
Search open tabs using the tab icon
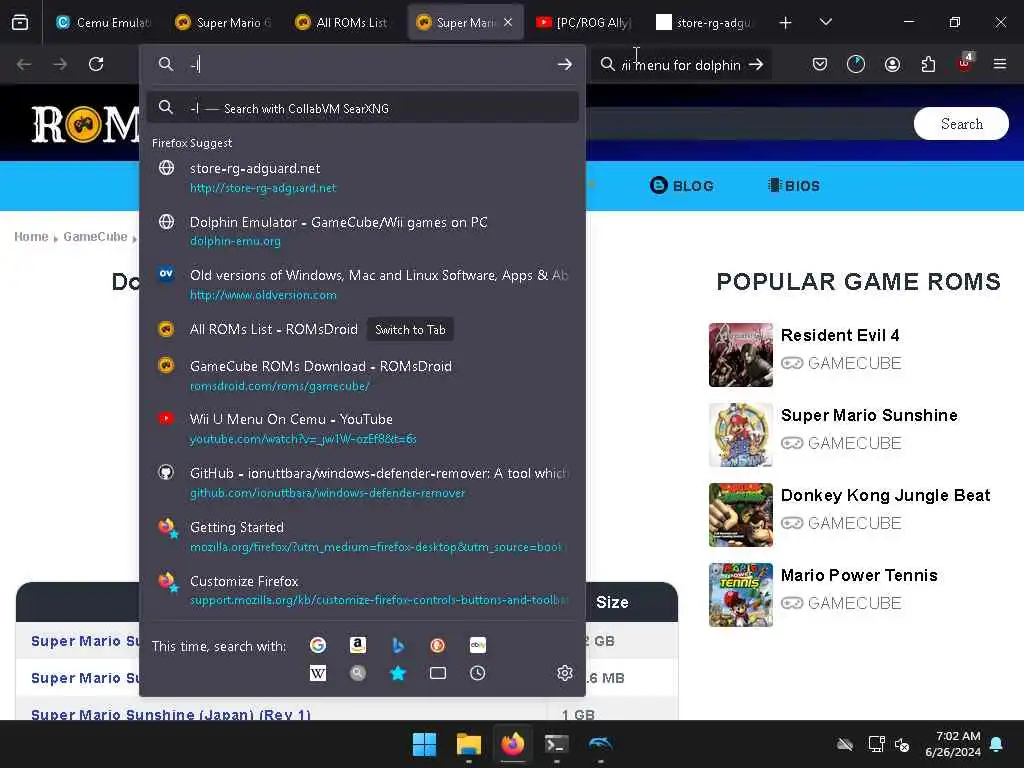point(438,673)
